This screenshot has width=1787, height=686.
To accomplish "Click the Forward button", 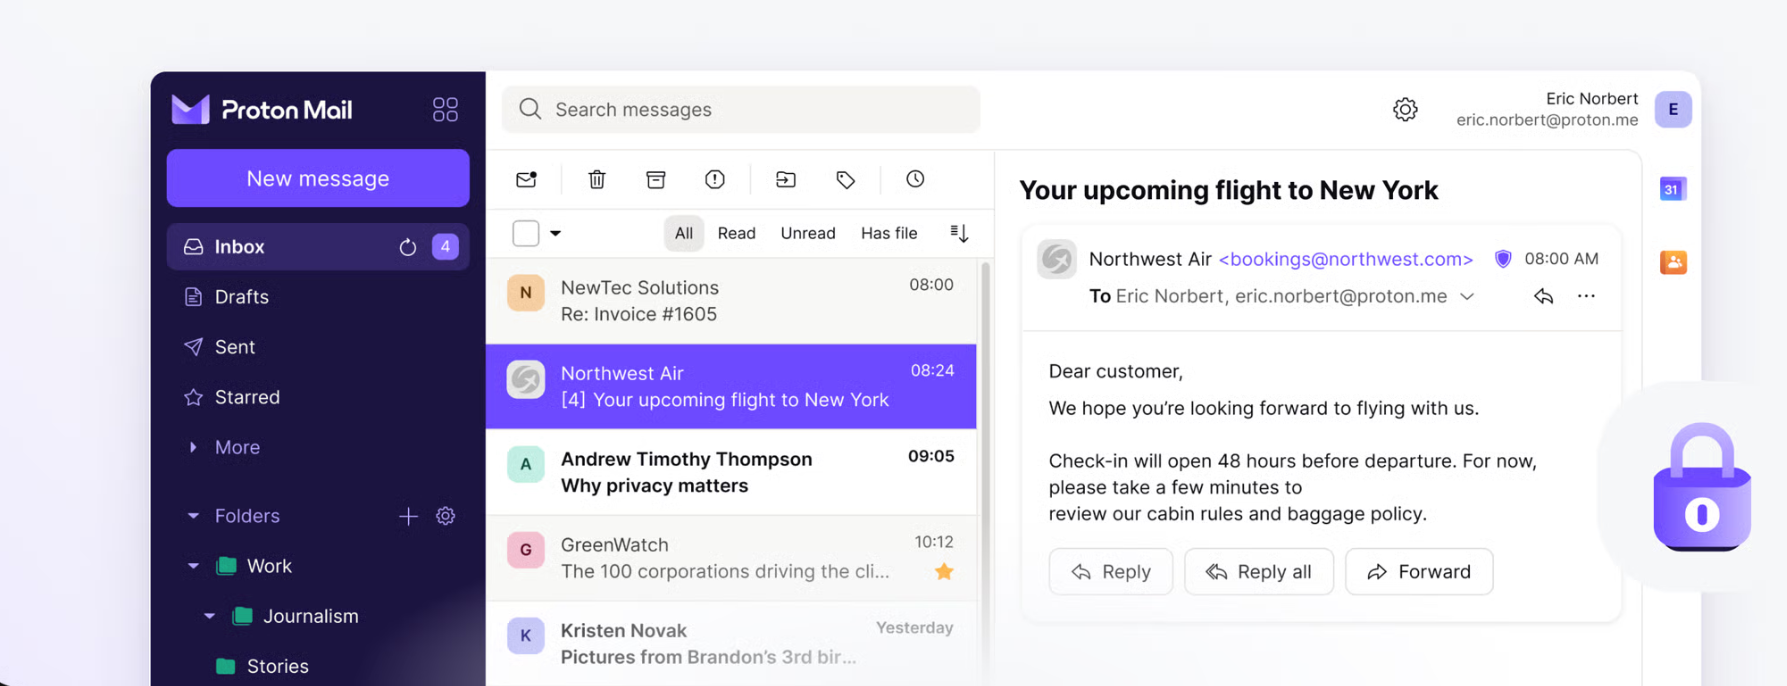I will click(1419, 572).
